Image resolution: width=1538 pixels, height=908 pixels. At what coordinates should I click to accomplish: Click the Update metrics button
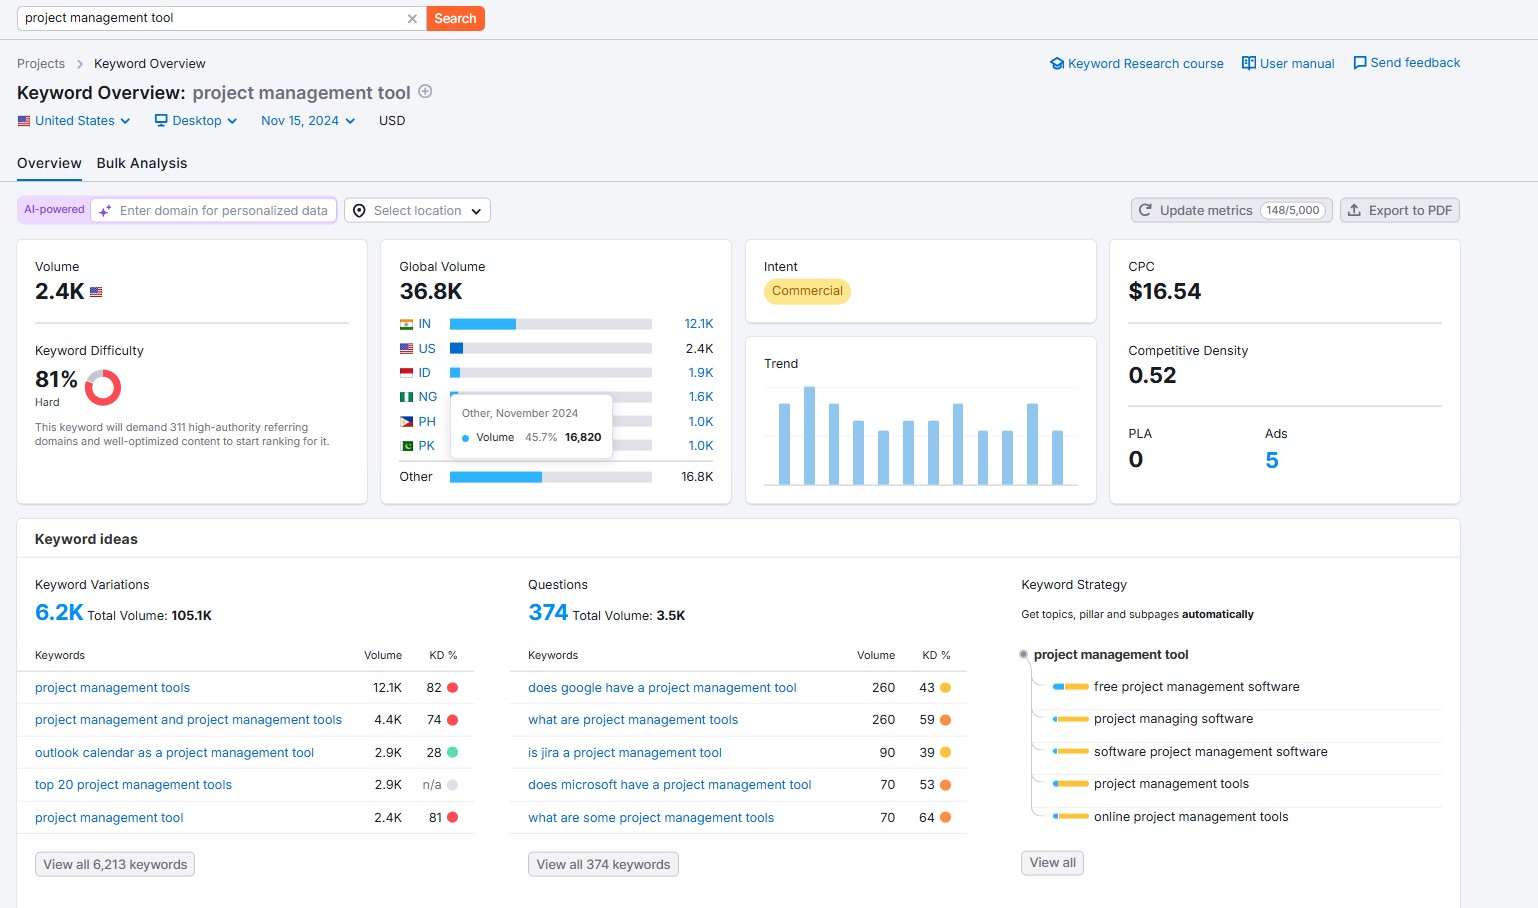(x=1231, y=210)
